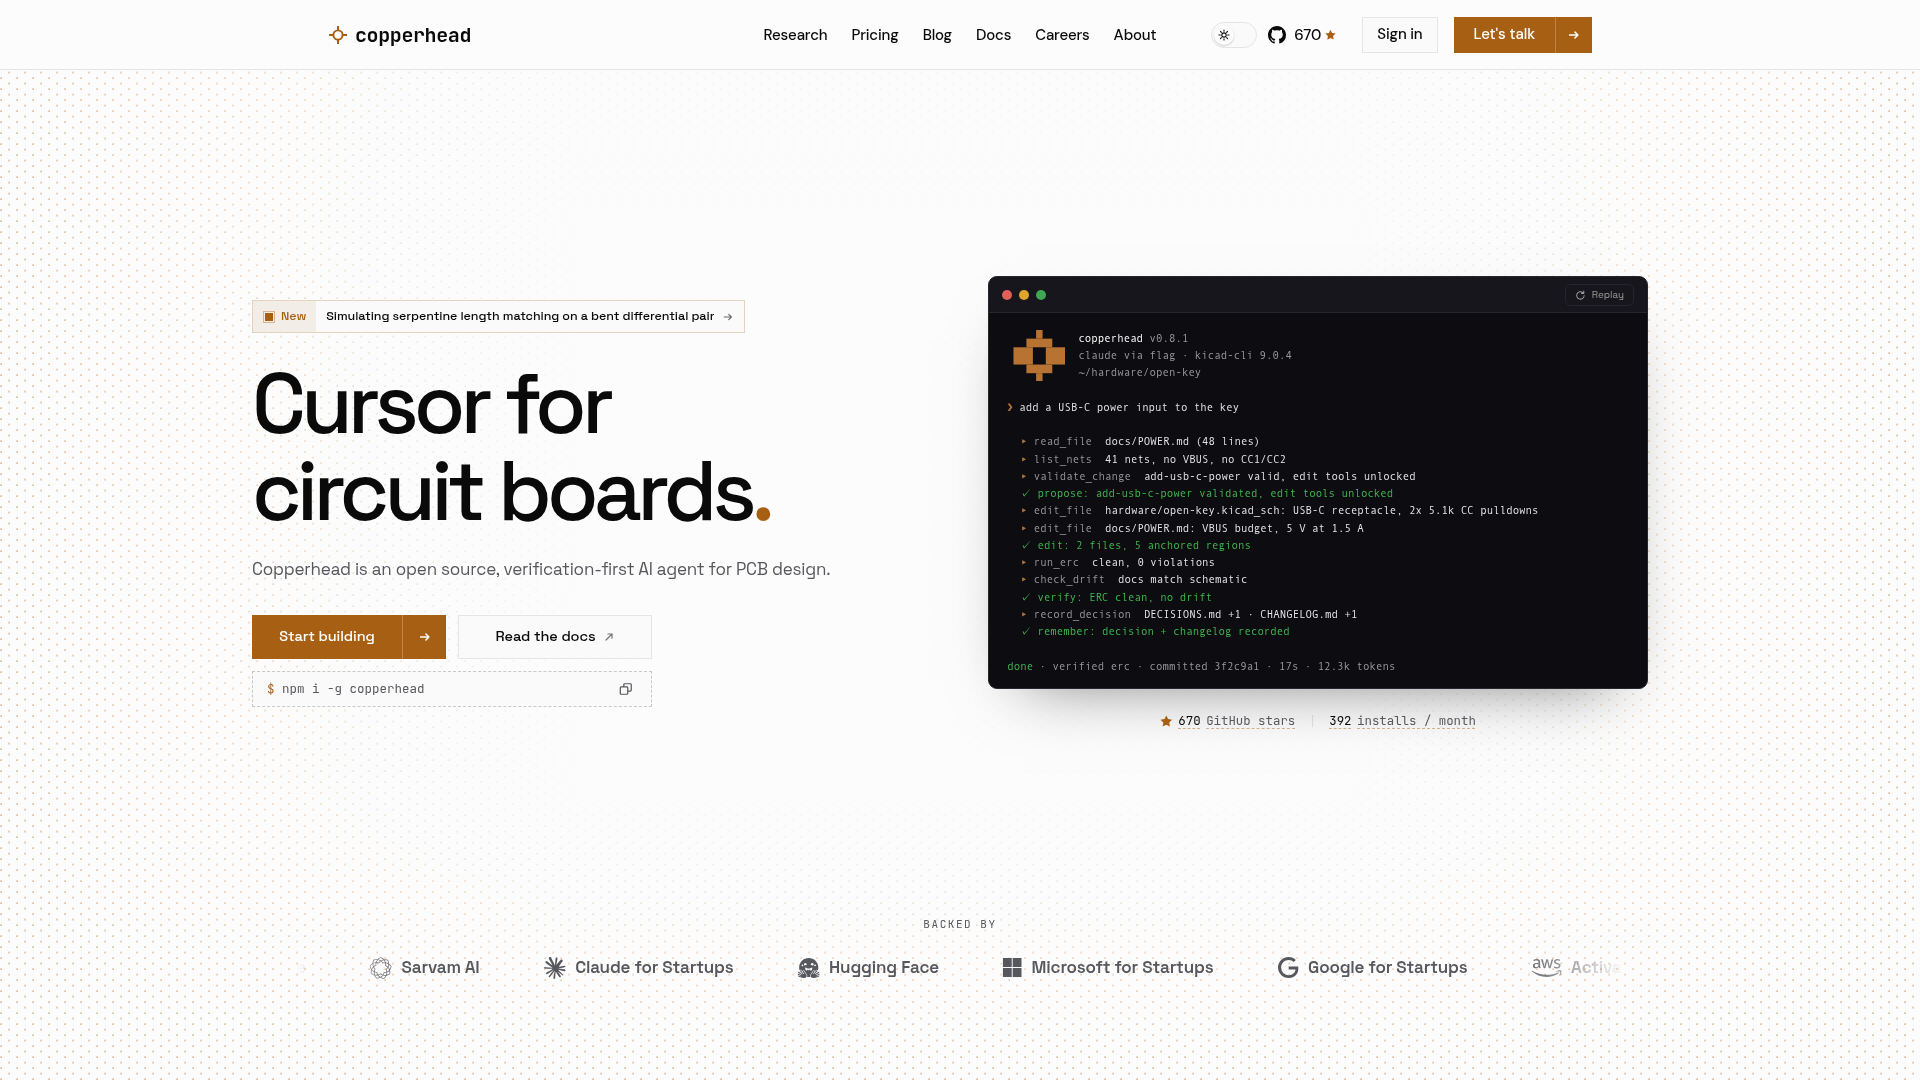The height and width of the screenshot is (1080, 1920).
Task: Click the yellow dot in terminal window
Action: point(1024,295)
